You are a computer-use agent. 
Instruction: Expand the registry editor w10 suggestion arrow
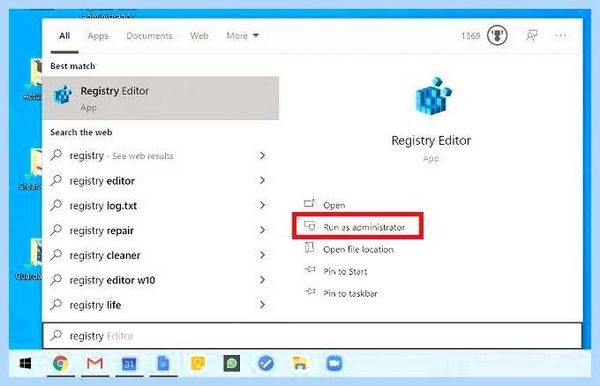coord(262,280)
